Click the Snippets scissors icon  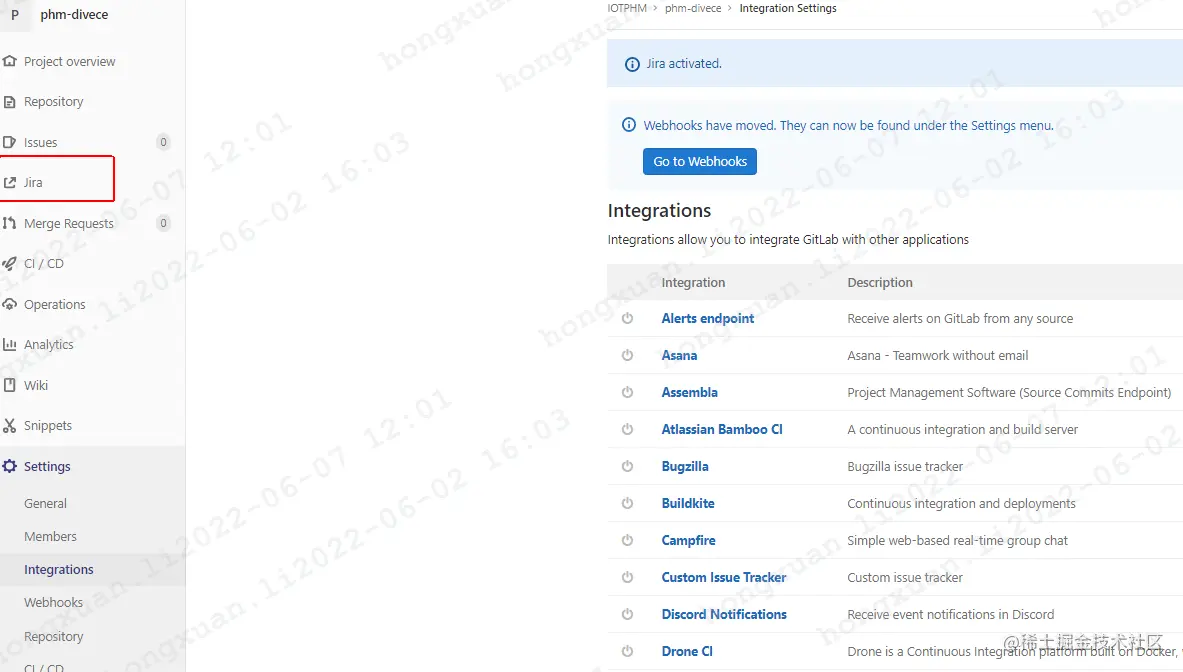pos(9,425)
